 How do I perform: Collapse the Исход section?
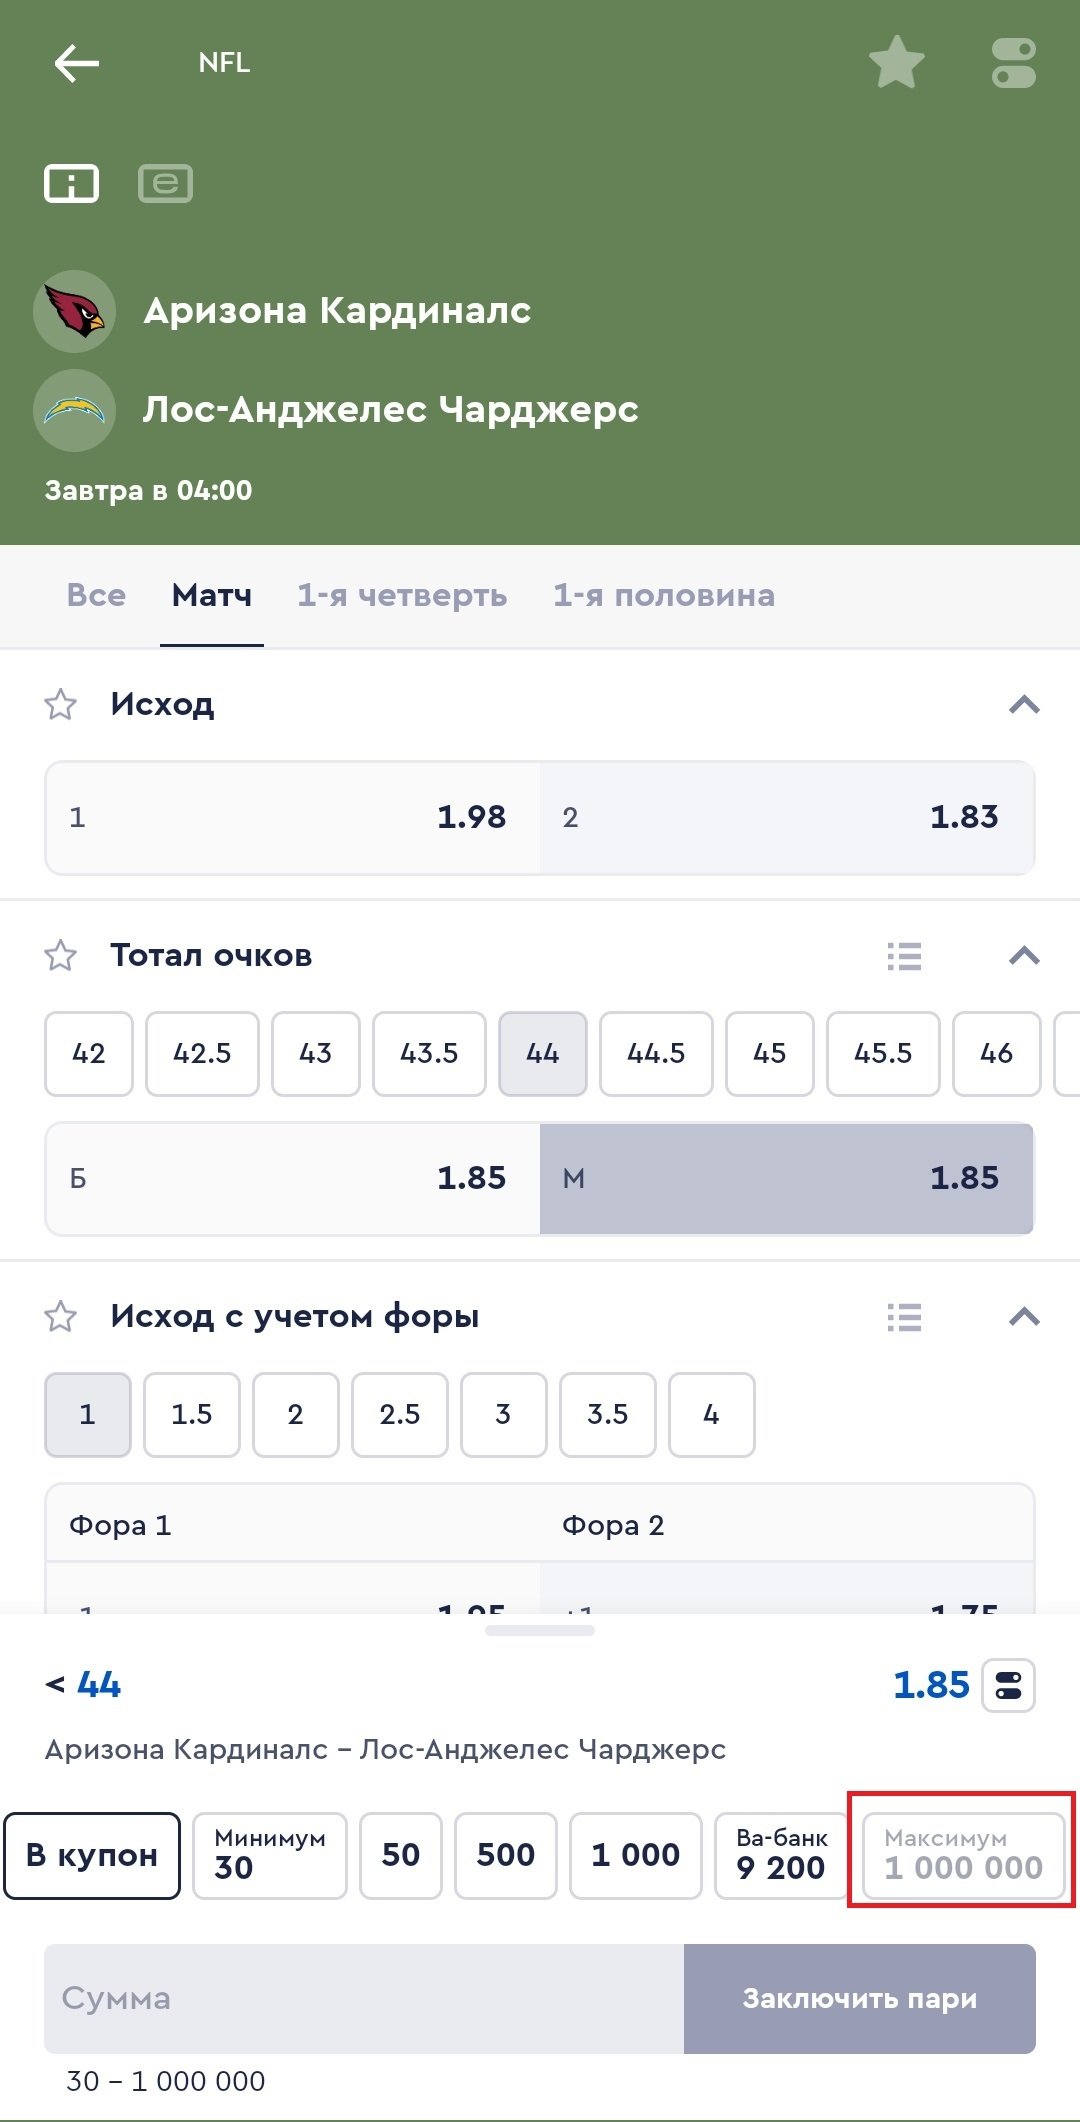(1024, 705)
